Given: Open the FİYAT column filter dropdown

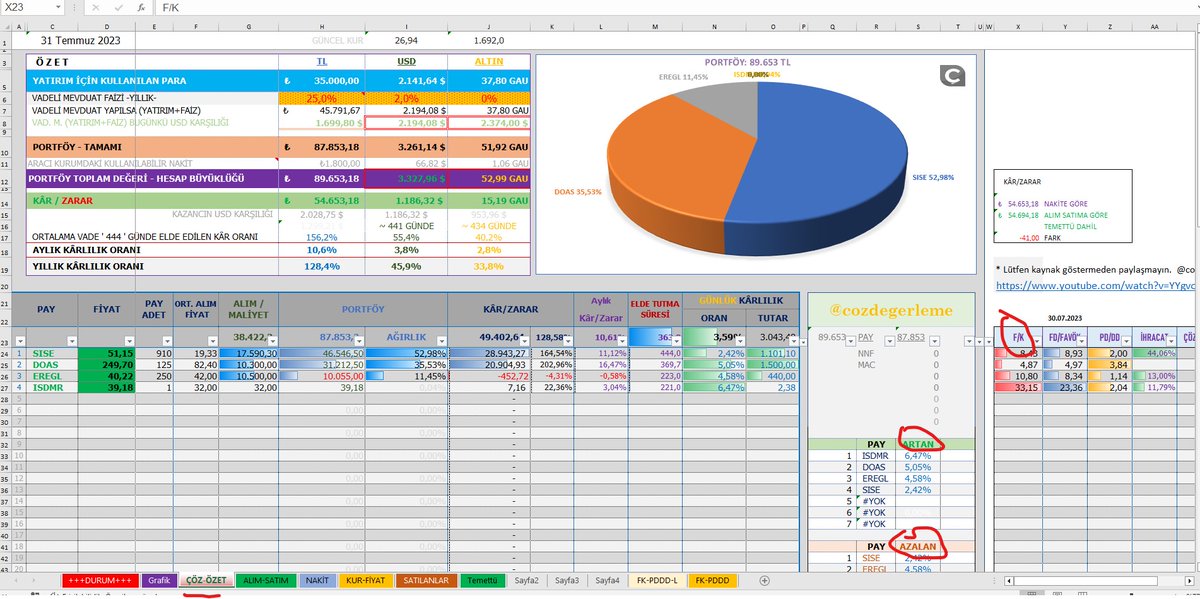Looking at the screenshot, I should pos(130,341).
